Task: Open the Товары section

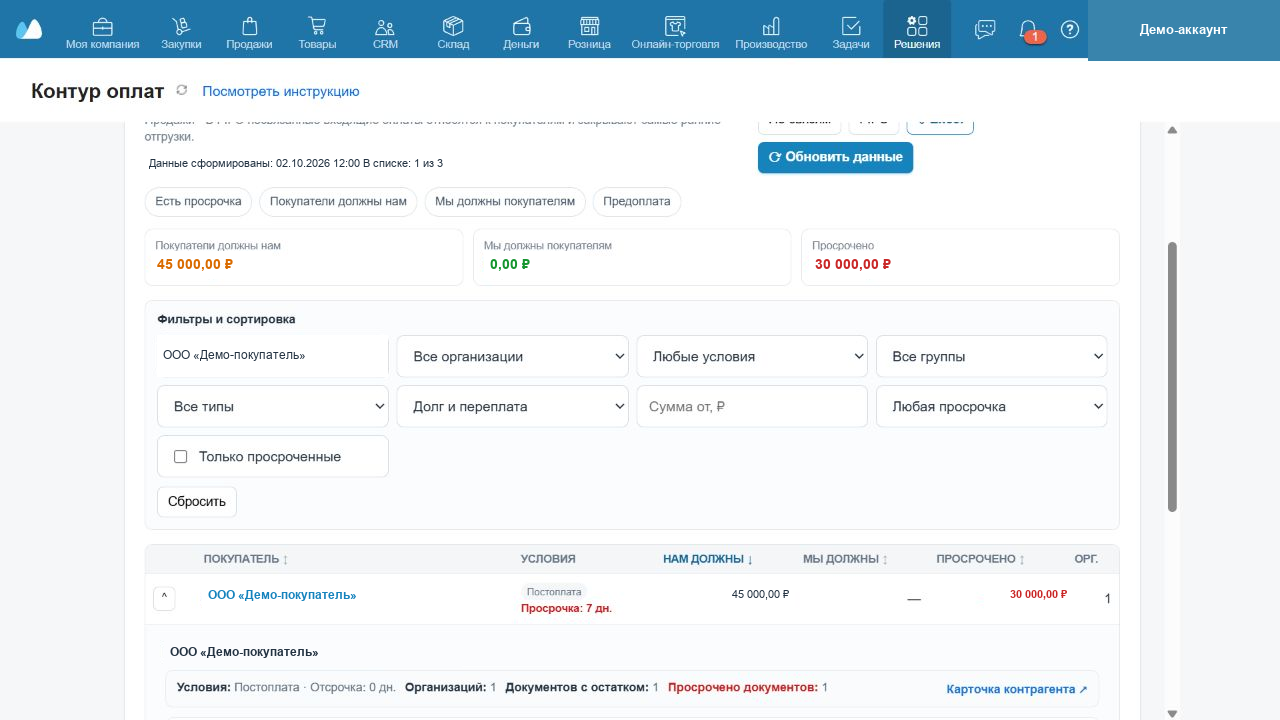Action: [317, 30]
